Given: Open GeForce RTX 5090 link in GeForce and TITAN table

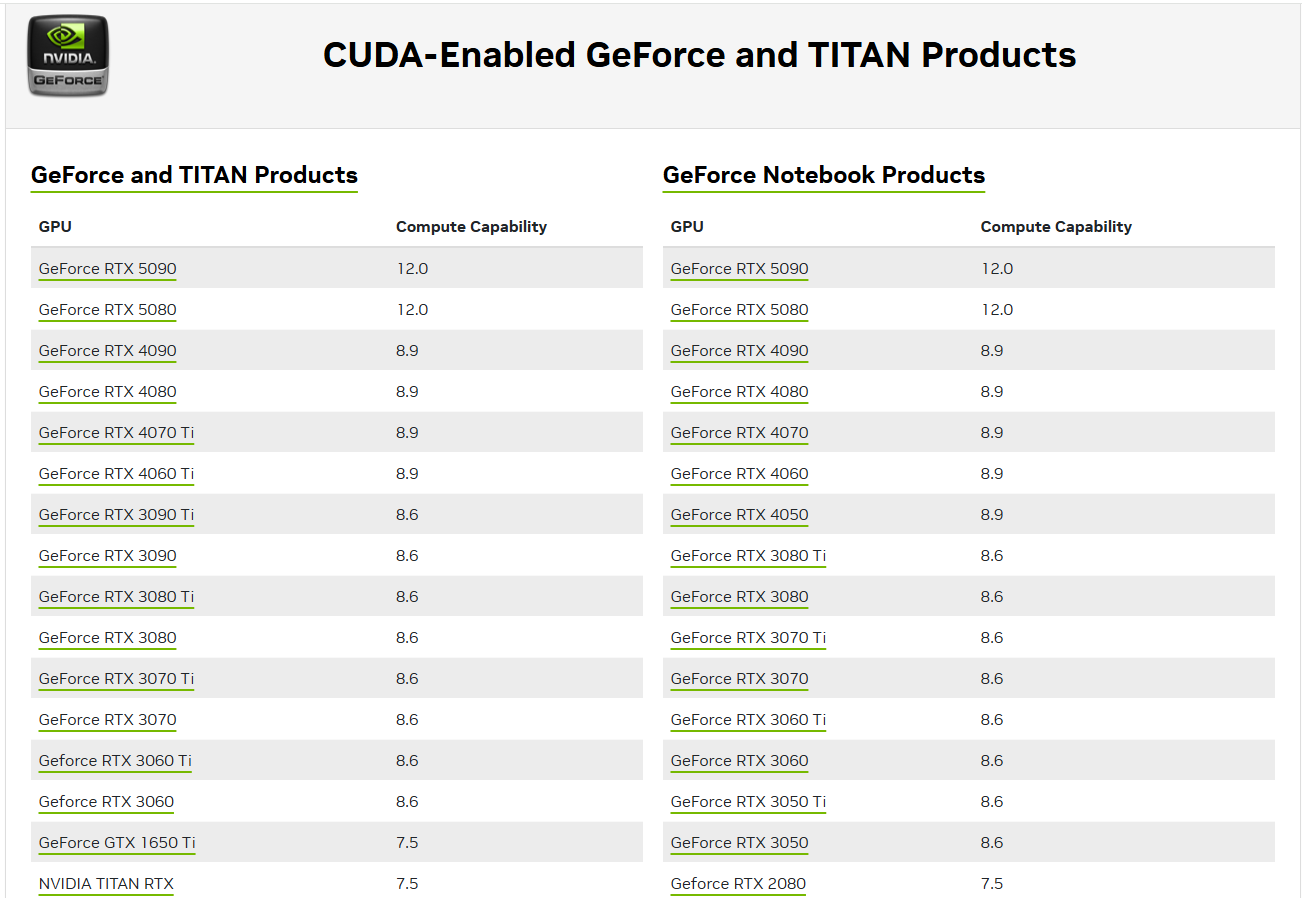Looking at the screenshot, I should pos(107,268).
